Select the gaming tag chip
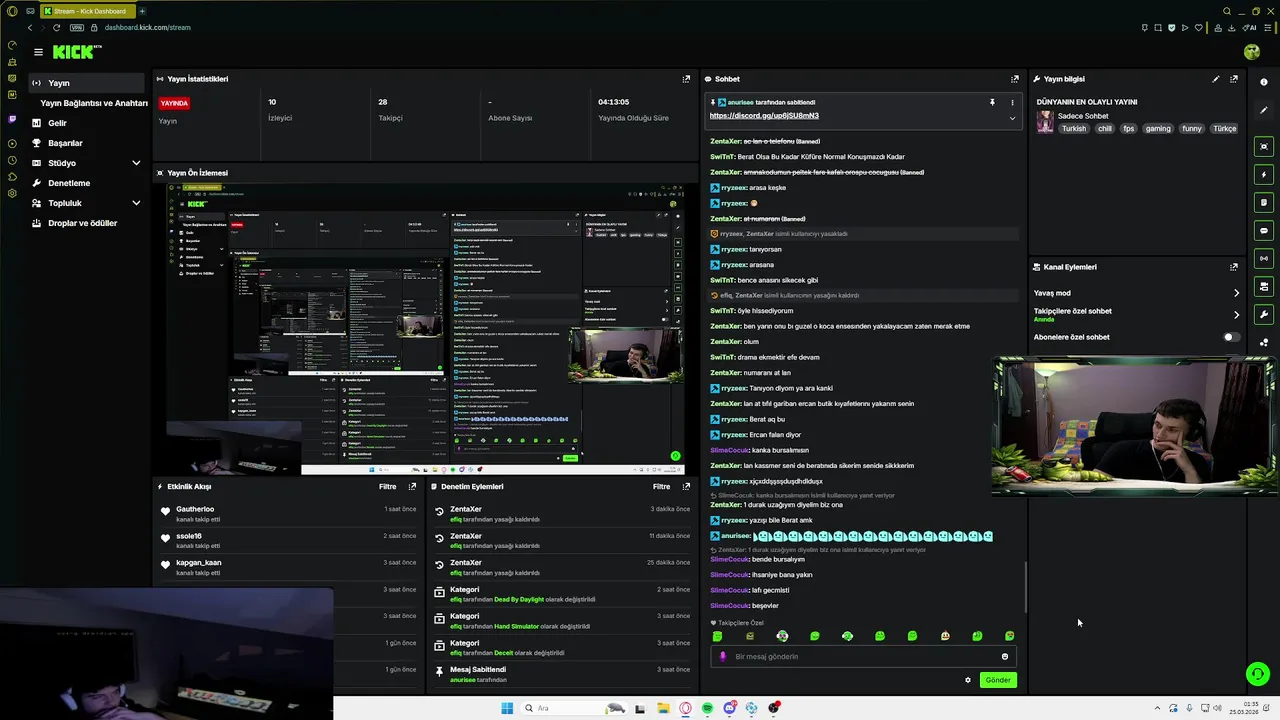Viewport: 1280px width, 720px height. pos(1158,129)
